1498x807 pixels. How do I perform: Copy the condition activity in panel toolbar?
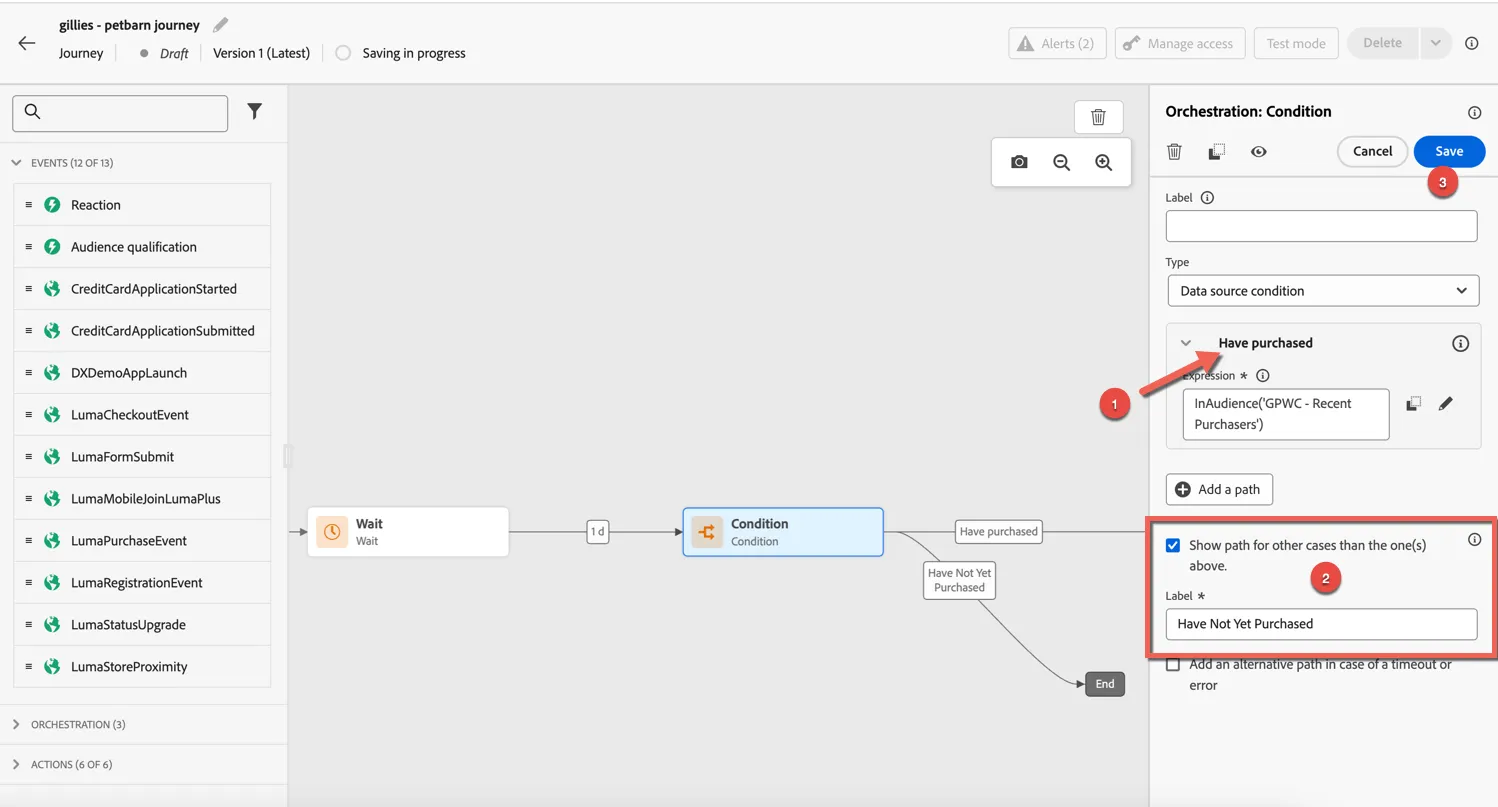pyautogui.click(x=1217, y=152)
